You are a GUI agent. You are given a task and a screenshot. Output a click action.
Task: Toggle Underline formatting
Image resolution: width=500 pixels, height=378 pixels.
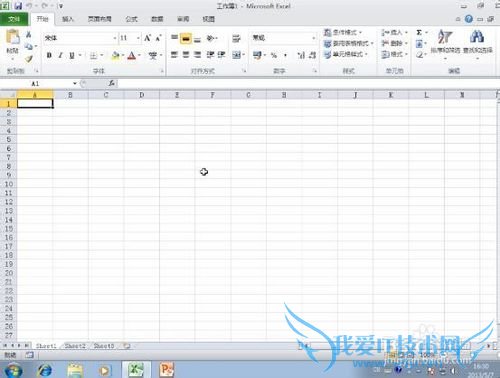pos(72,55)
